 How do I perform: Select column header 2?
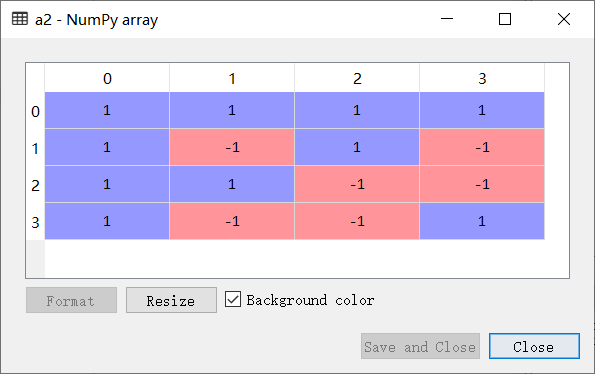coord(357,78)
